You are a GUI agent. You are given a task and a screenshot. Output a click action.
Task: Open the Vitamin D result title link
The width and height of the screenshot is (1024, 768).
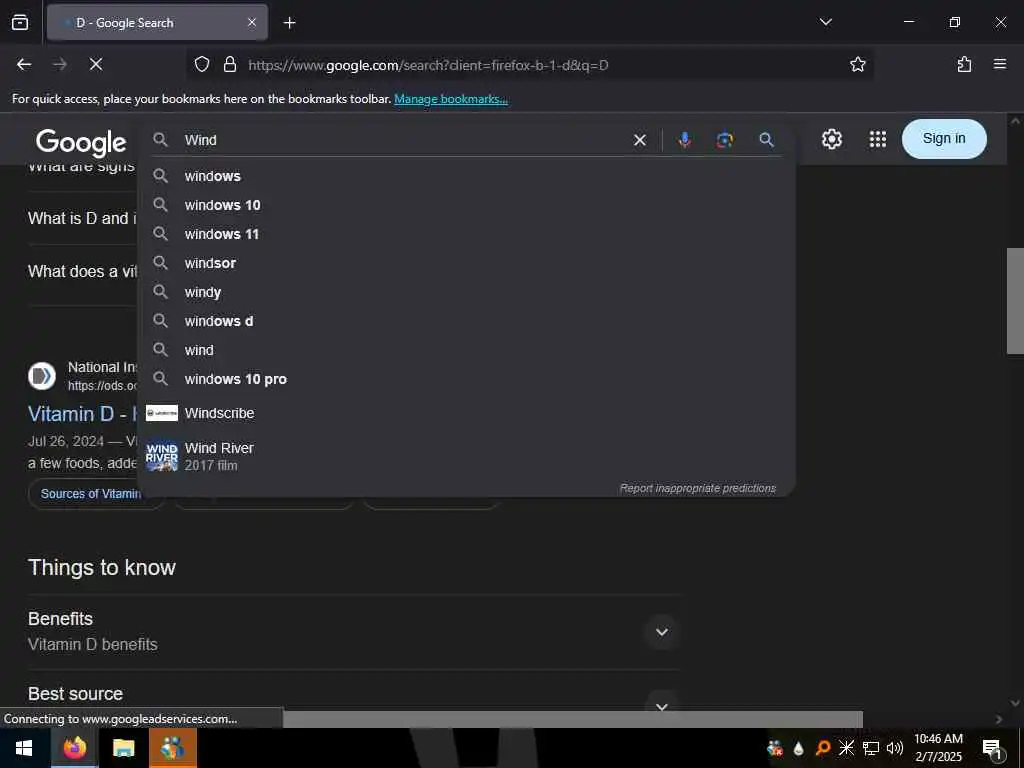click(82, 414)
